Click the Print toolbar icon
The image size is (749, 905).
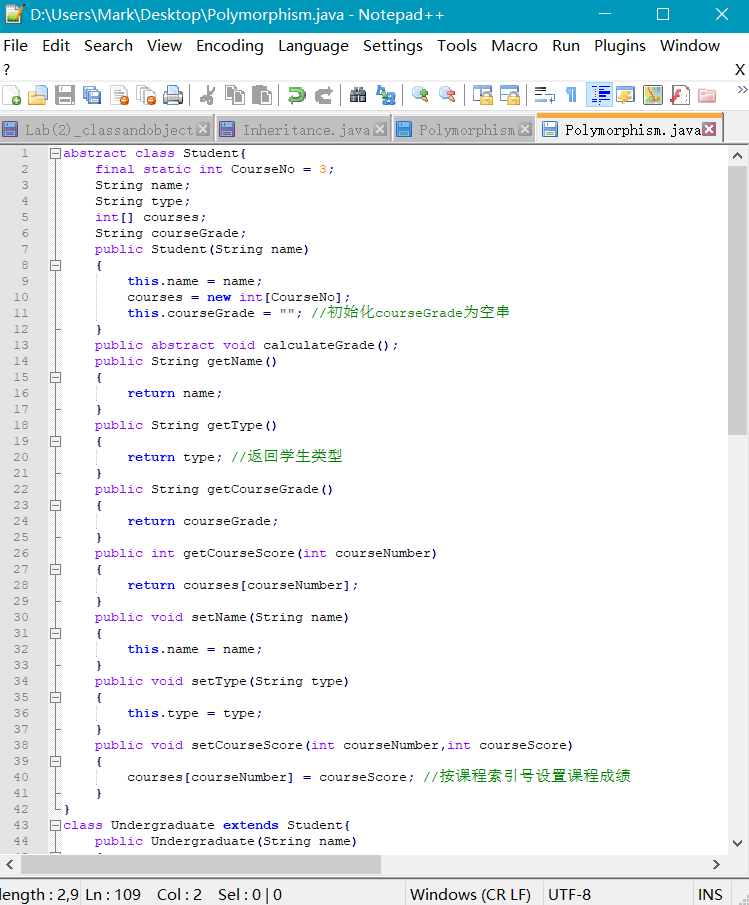173,95
